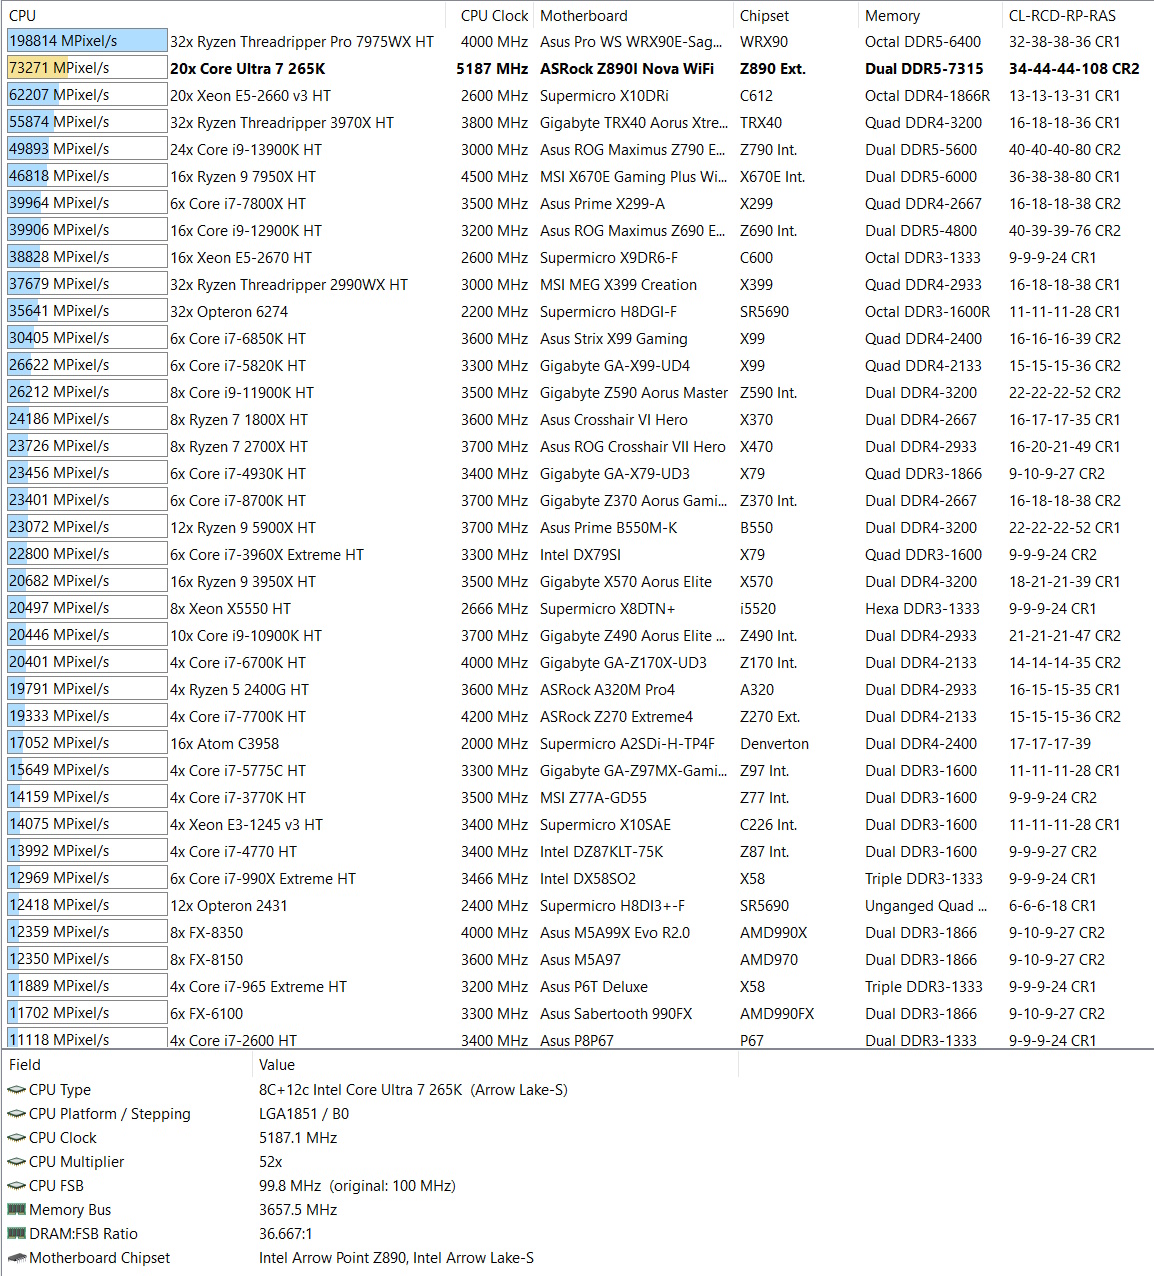Click the Hexa DDR3-1333 memory cell

click(x=922, y=609)
